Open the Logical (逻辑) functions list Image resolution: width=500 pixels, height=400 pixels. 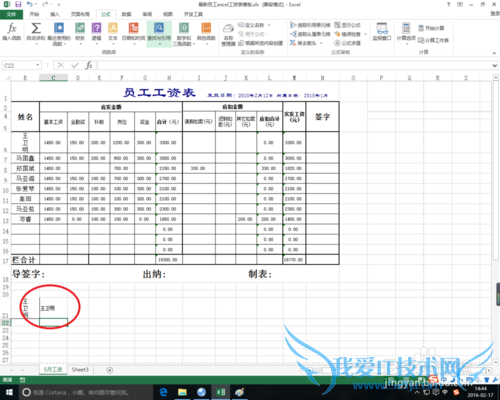pos(97,33)
